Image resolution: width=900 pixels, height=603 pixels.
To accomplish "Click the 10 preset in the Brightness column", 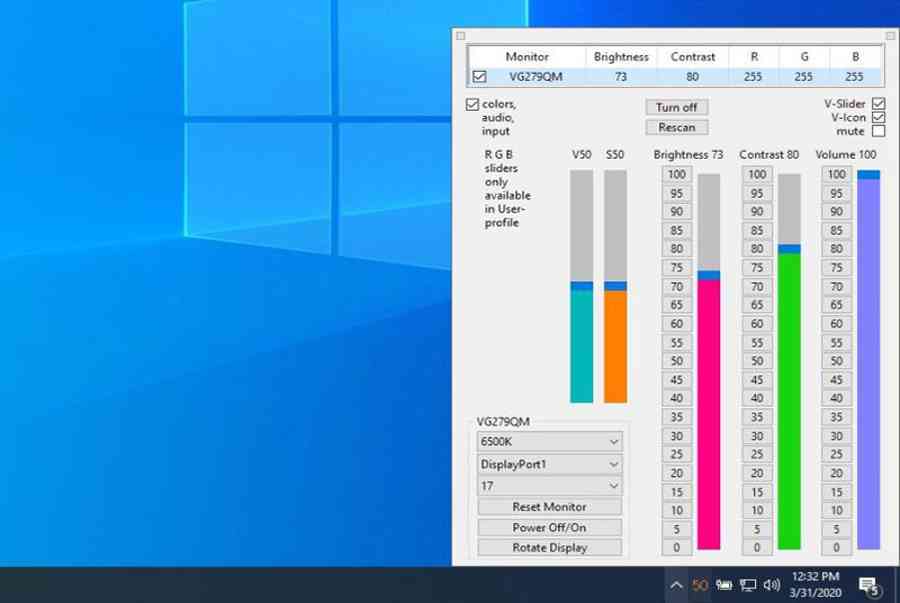I will [677, 511].
